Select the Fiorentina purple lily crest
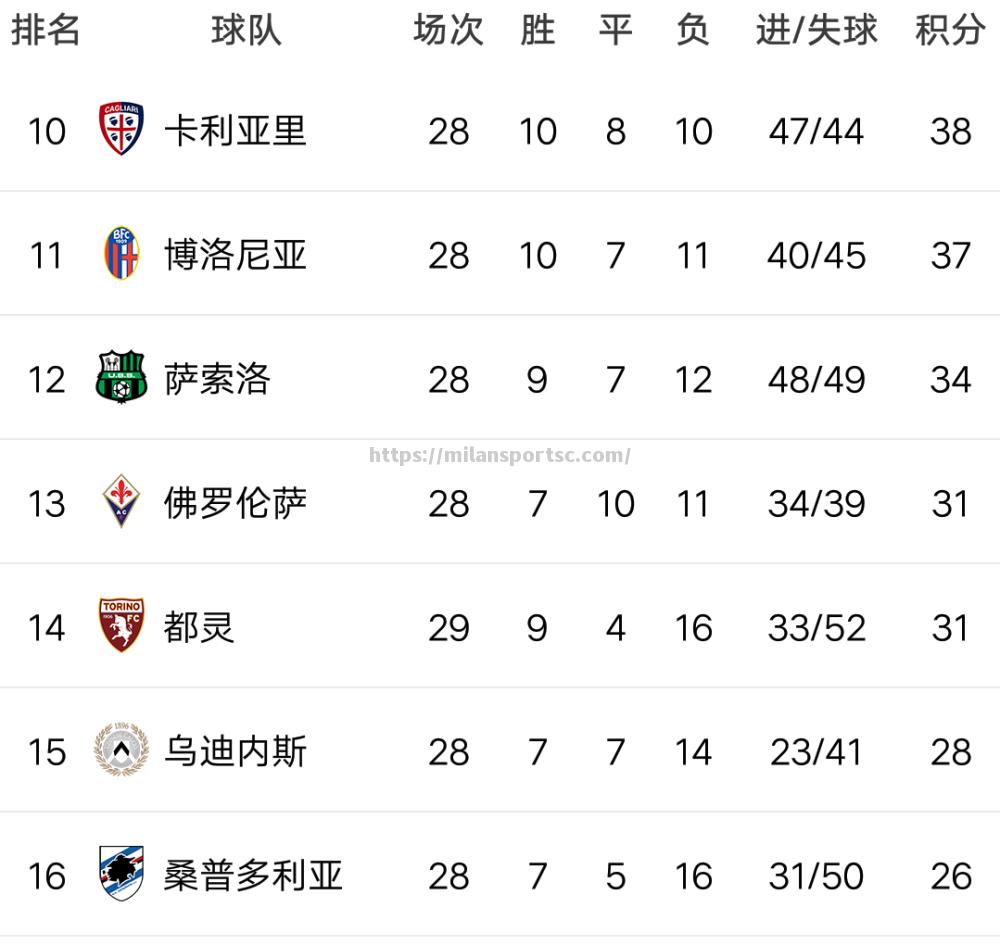The height and width of the screenshot is (945, 1000). 121,501
